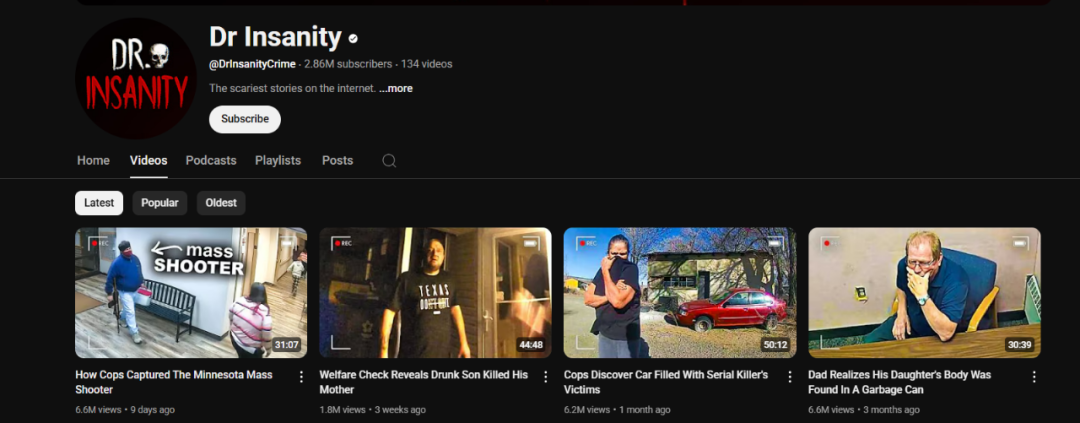
Task: Click '6.6M views • 3 months ago' text
Action: click(x=864, y=409)
